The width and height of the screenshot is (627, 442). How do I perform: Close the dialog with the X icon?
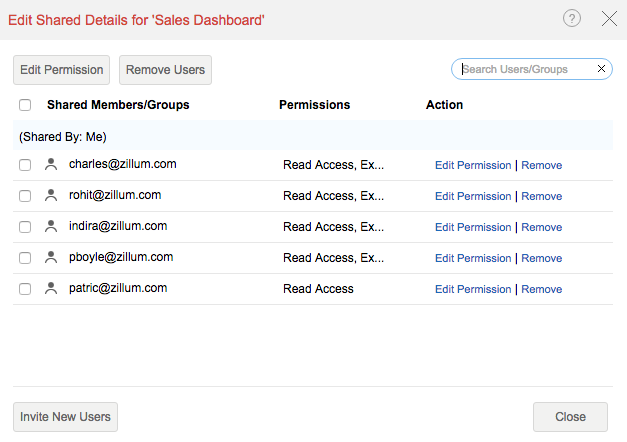tap(609, 18)
